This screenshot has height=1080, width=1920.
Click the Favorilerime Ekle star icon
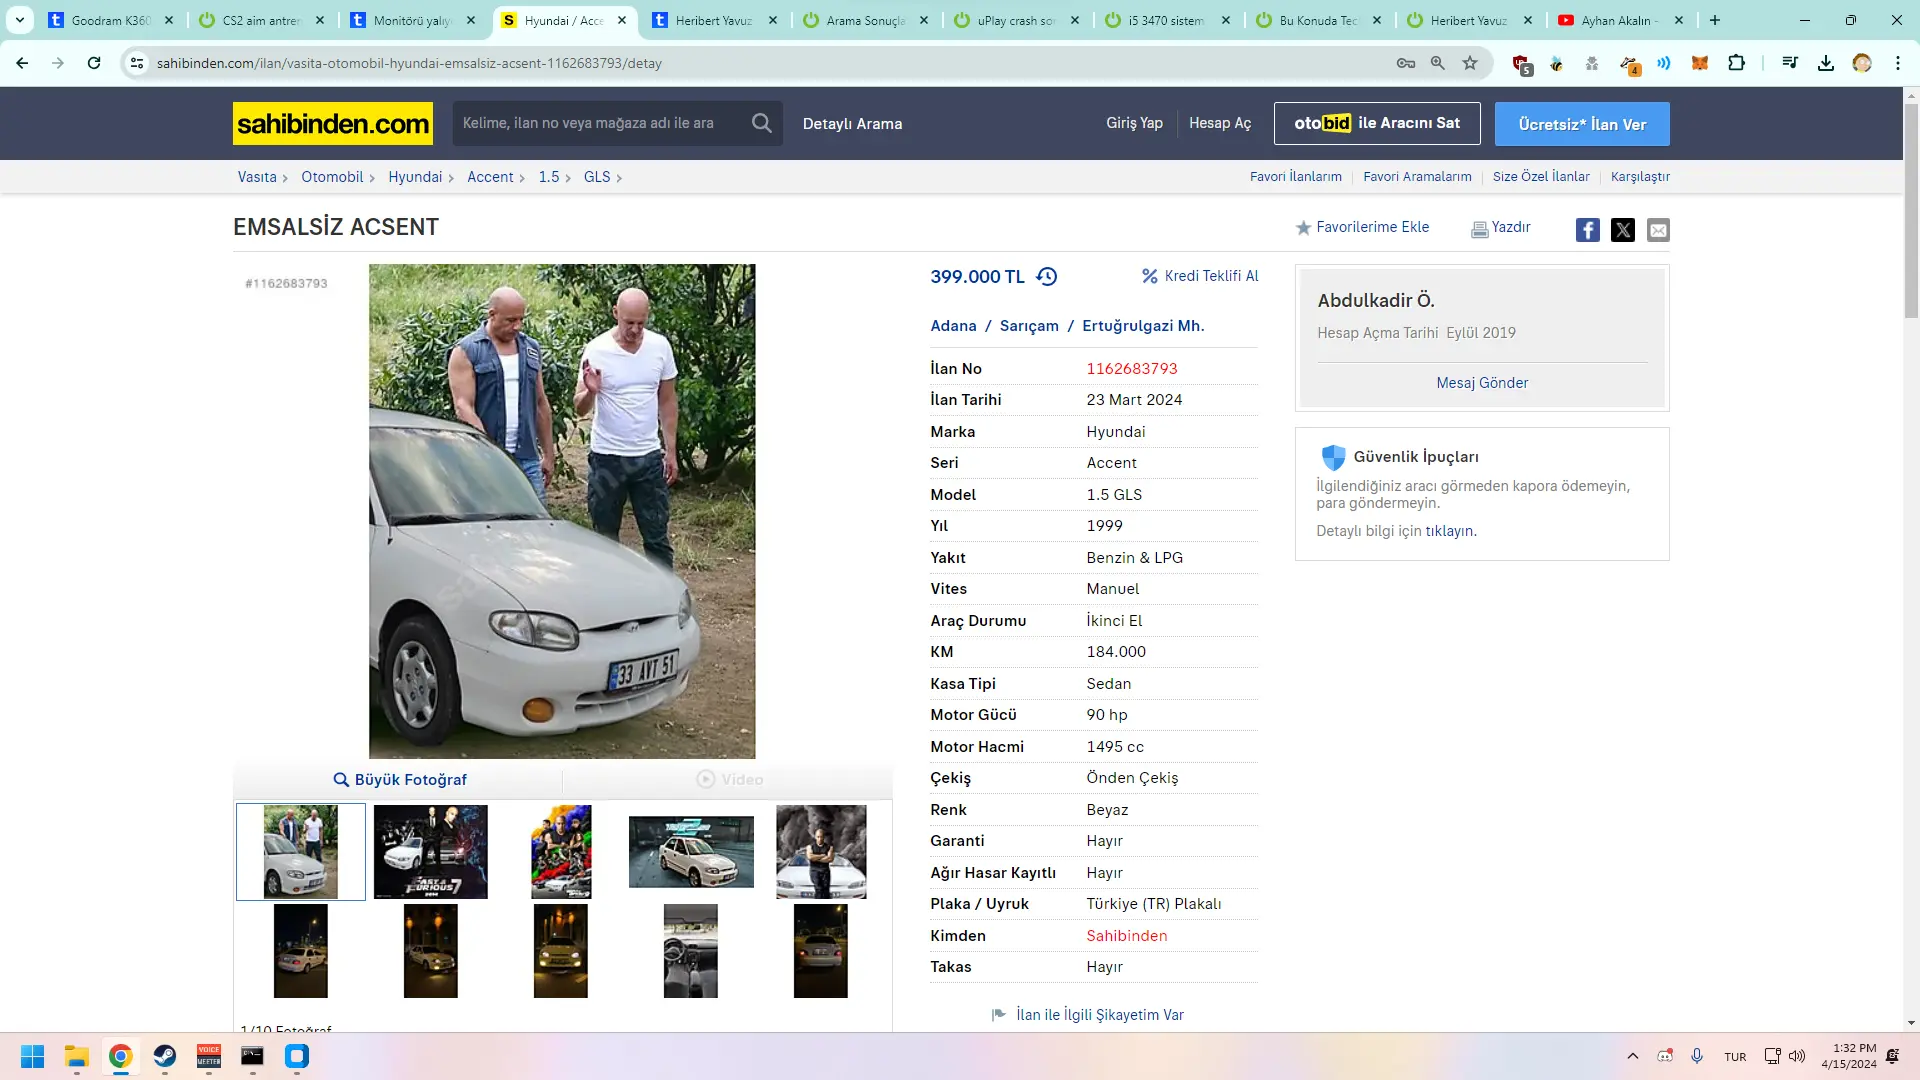[x=1303, y=228]
